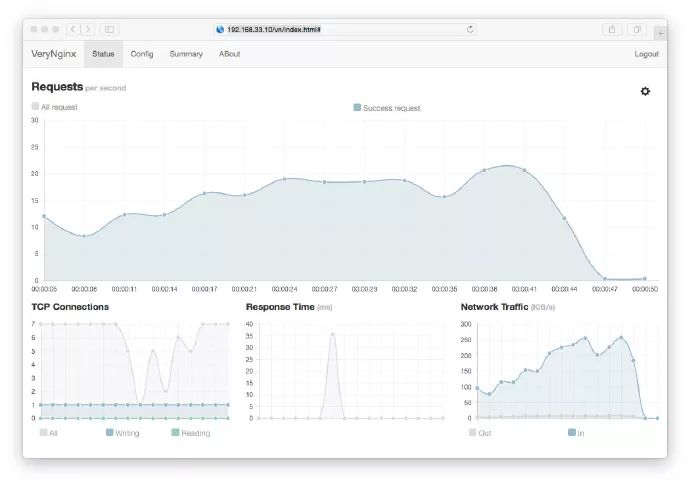
Task: Click the Logout link
Action: pyautogui.click(x=646, y=54)
